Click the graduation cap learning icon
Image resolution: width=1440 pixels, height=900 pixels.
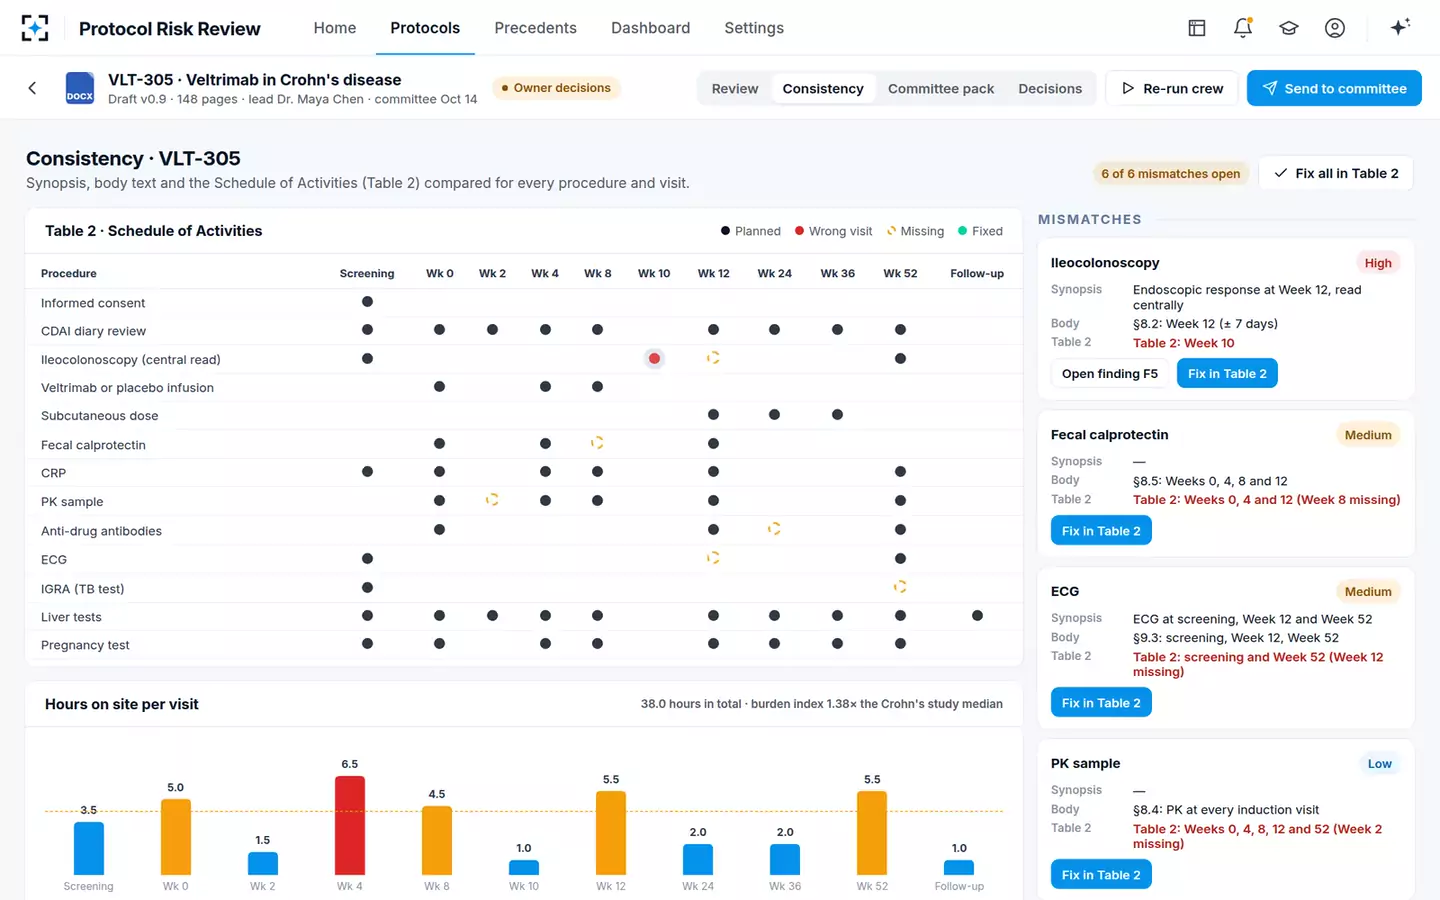click(x=1289, y=28)
